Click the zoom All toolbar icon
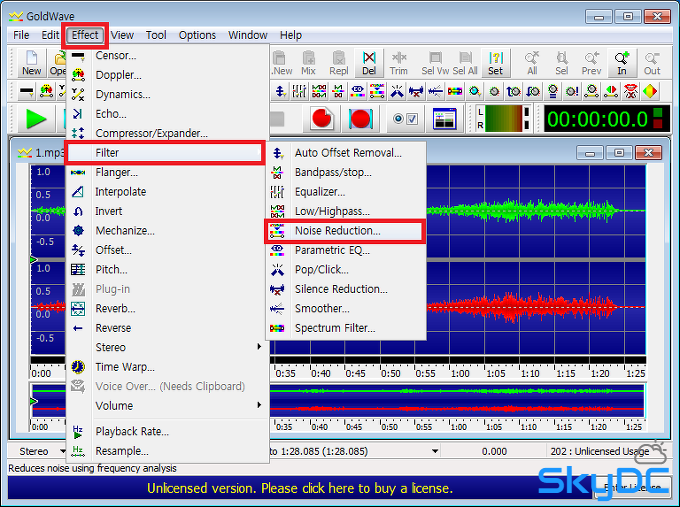 (x=532, y=63)
